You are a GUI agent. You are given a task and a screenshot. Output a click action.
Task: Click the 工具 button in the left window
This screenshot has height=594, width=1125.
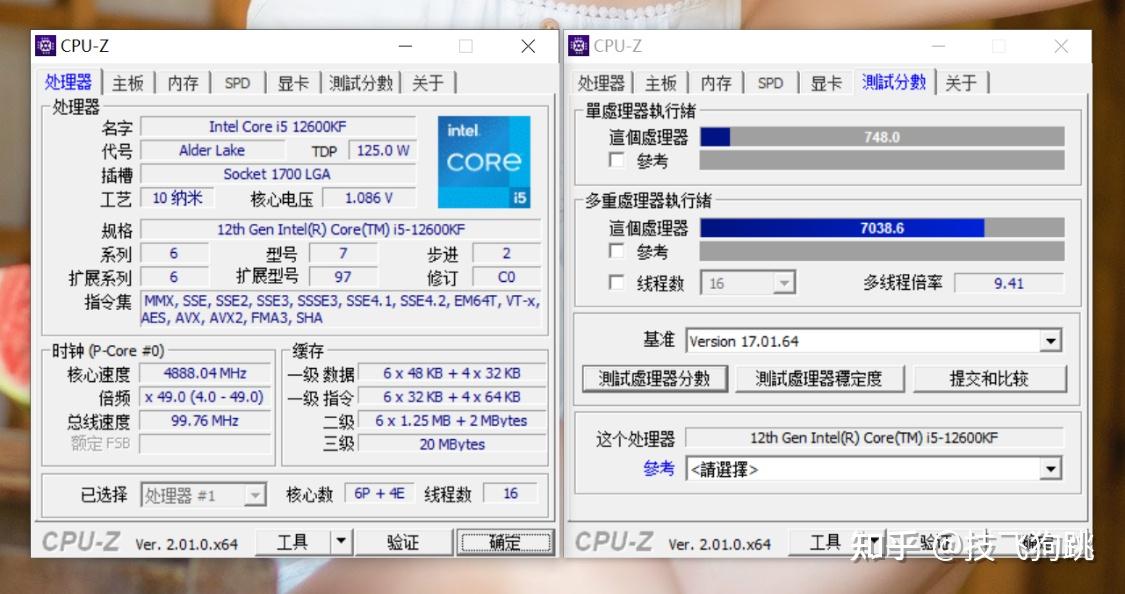[x=293, y=542]
